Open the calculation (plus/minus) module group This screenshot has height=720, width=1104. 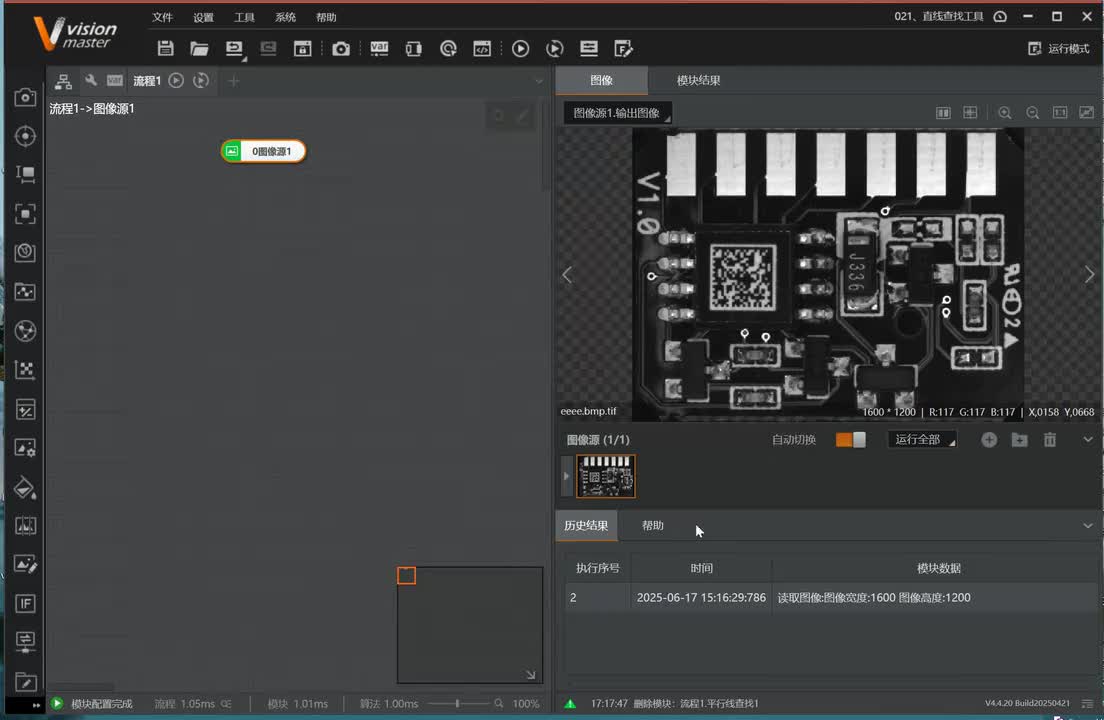coord(25,409)
